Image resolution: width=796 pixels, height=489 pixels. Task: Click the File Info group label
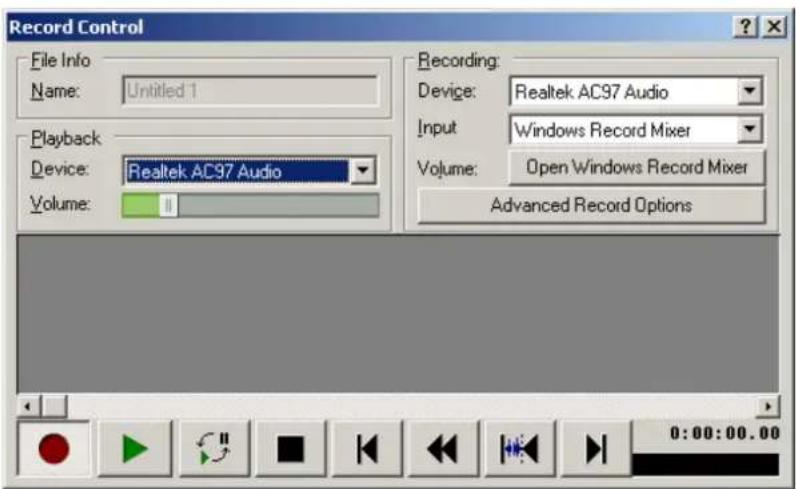point(60,60)
